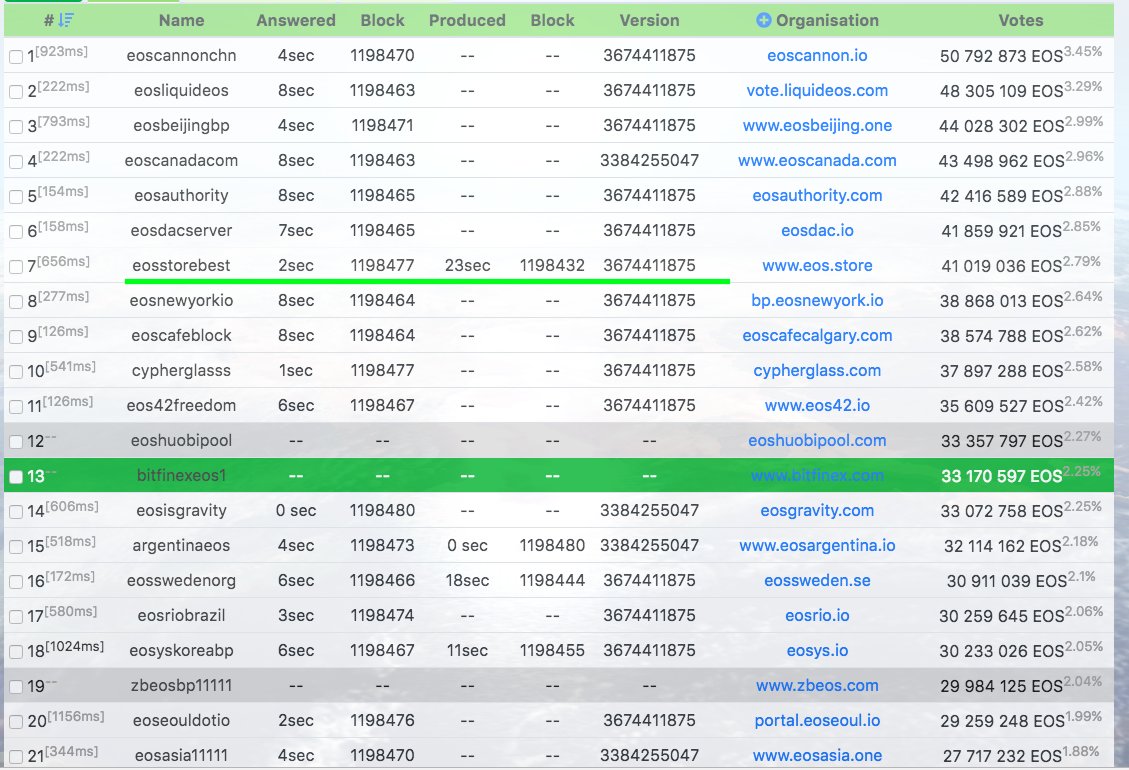Click the plus icon beside Organisation header
This screenshot has height=770, width=1129.
tap(764, 20)
